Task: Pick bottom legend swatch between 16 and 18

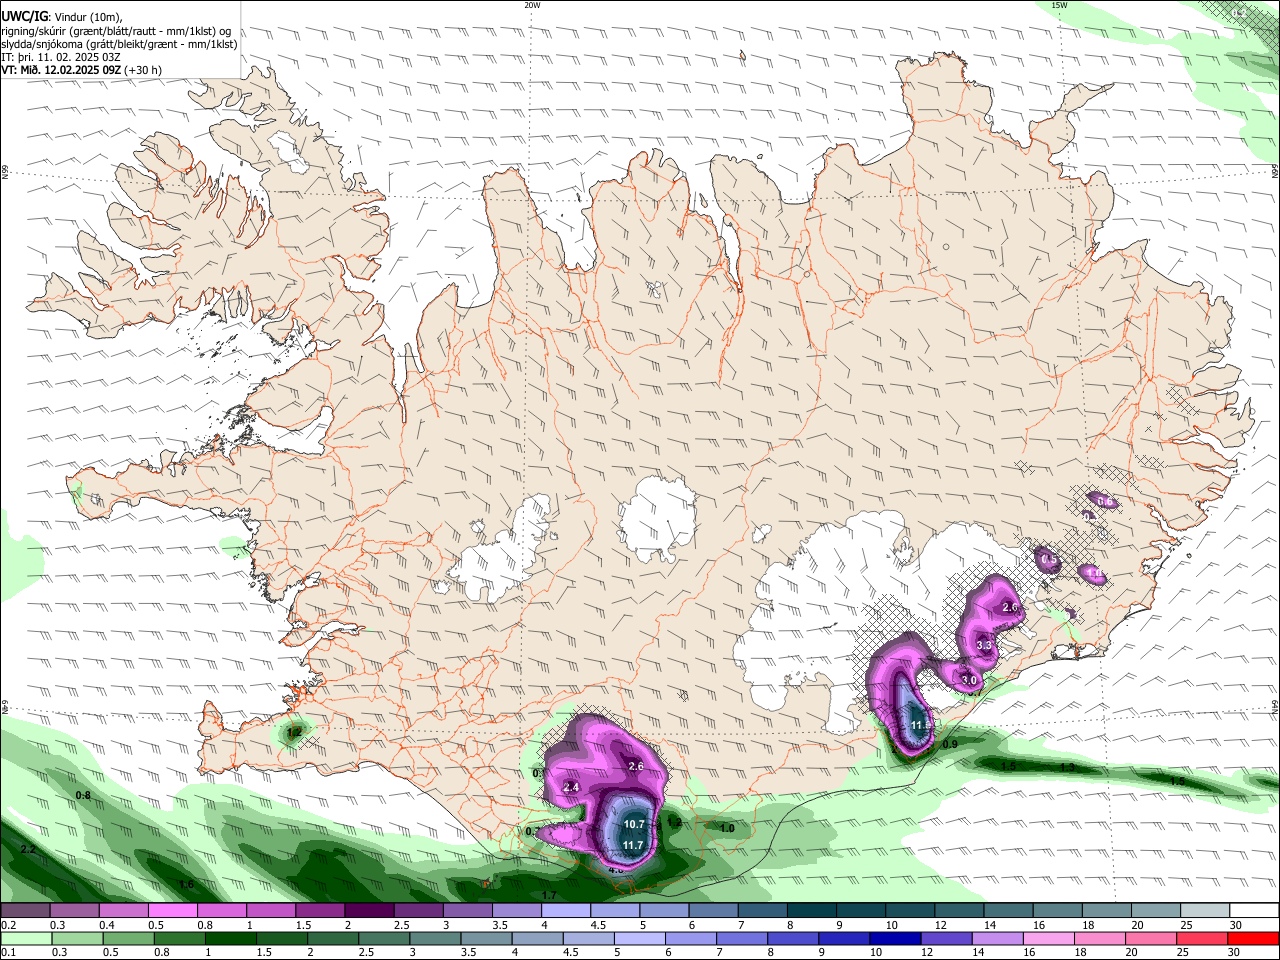Action: [x=1048, y=939]
